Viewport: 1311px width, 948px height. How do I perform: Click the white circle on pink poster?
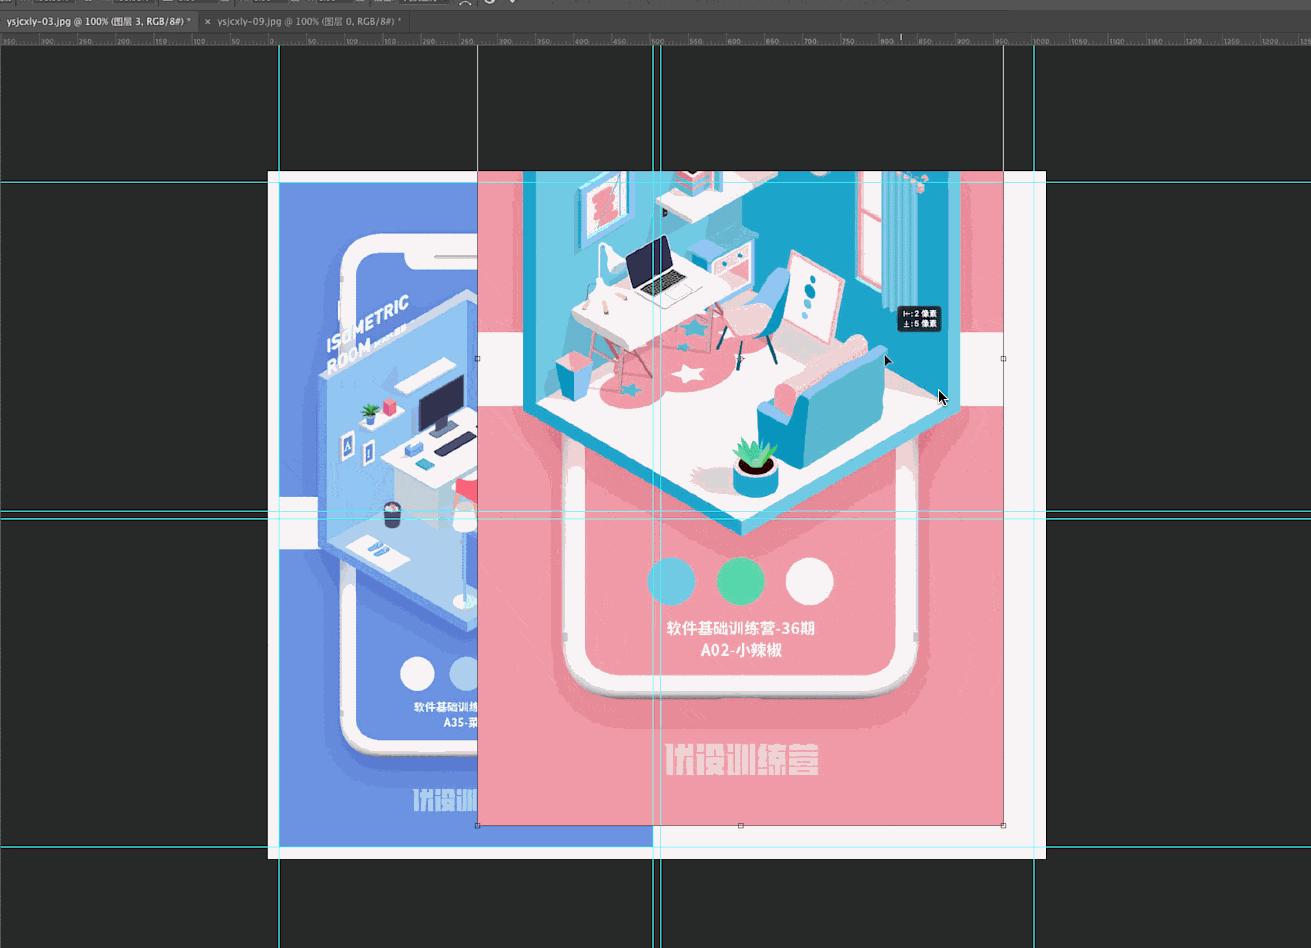click(809, 581)
